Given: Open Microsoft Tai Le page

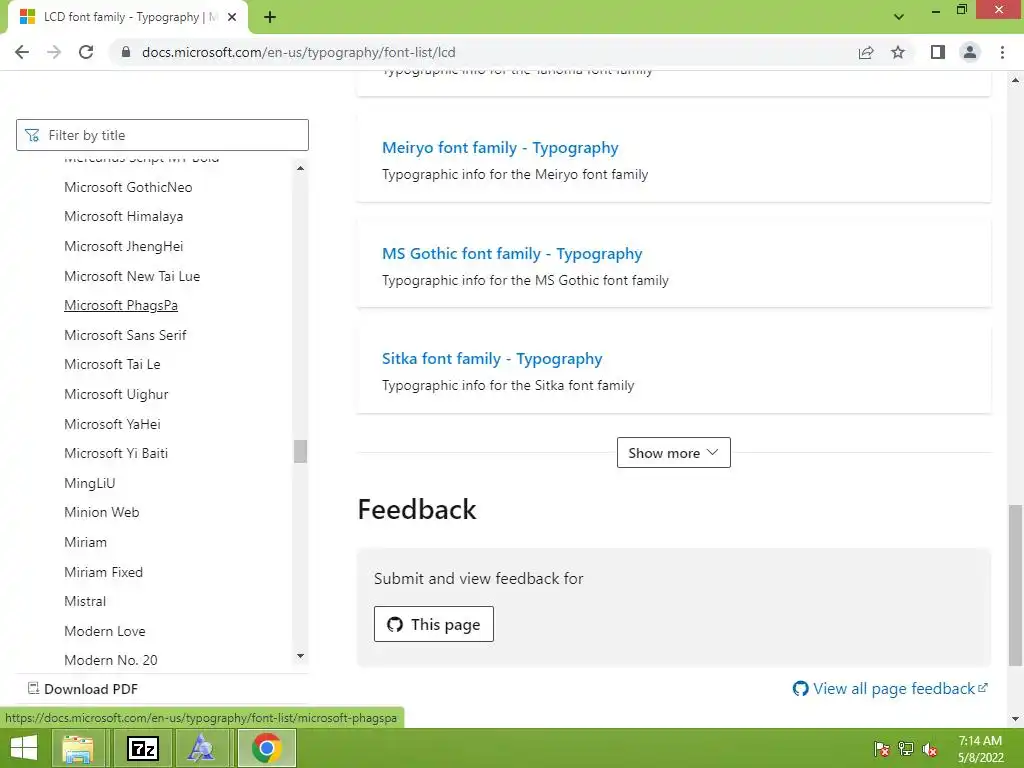Looking at the screenshot, I should click(112, 364).
